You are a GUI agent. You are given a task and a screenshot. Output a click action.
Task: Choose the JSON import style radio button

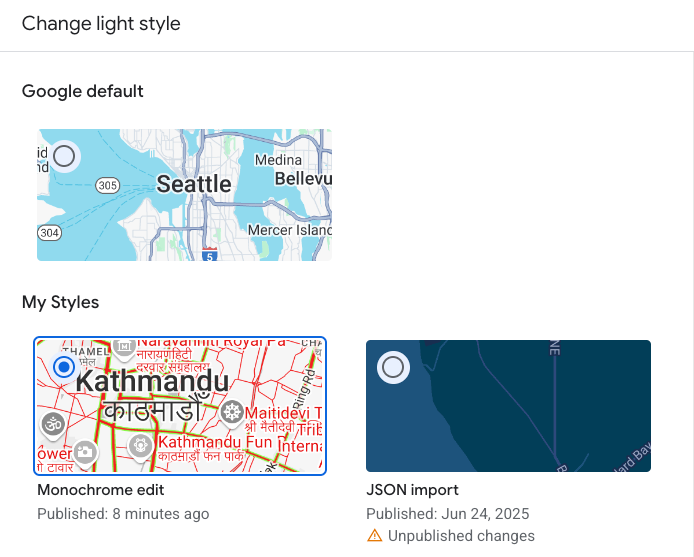[393, 367]
